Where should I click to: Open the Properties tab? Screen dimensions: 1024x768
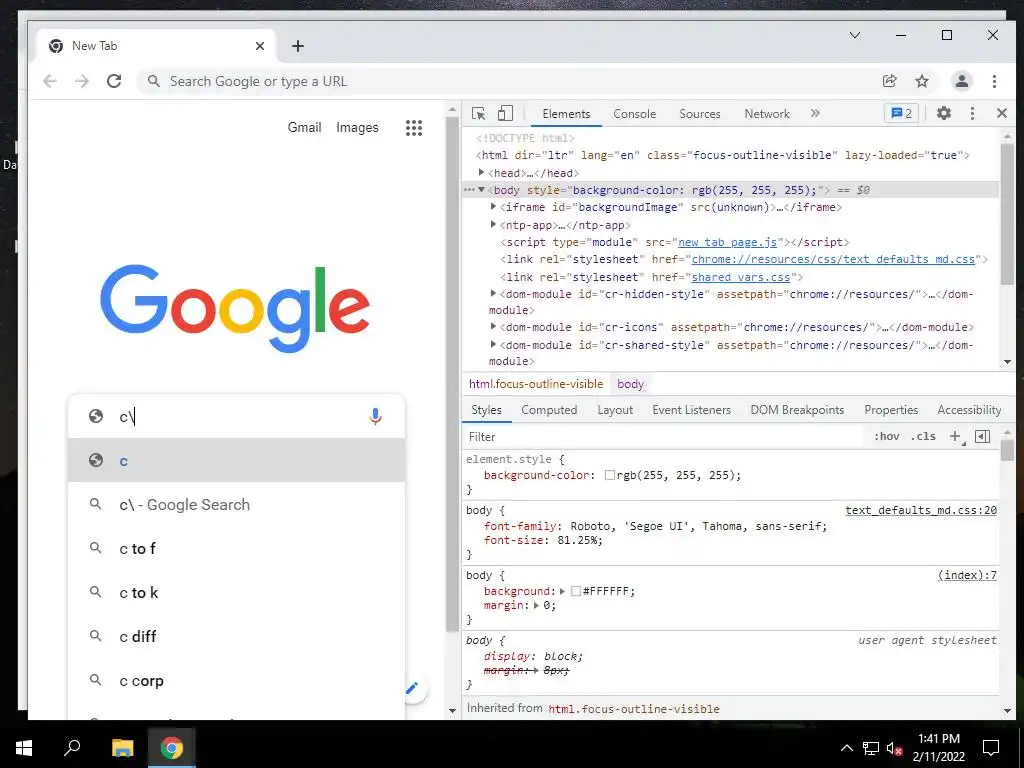click(891, 409)
